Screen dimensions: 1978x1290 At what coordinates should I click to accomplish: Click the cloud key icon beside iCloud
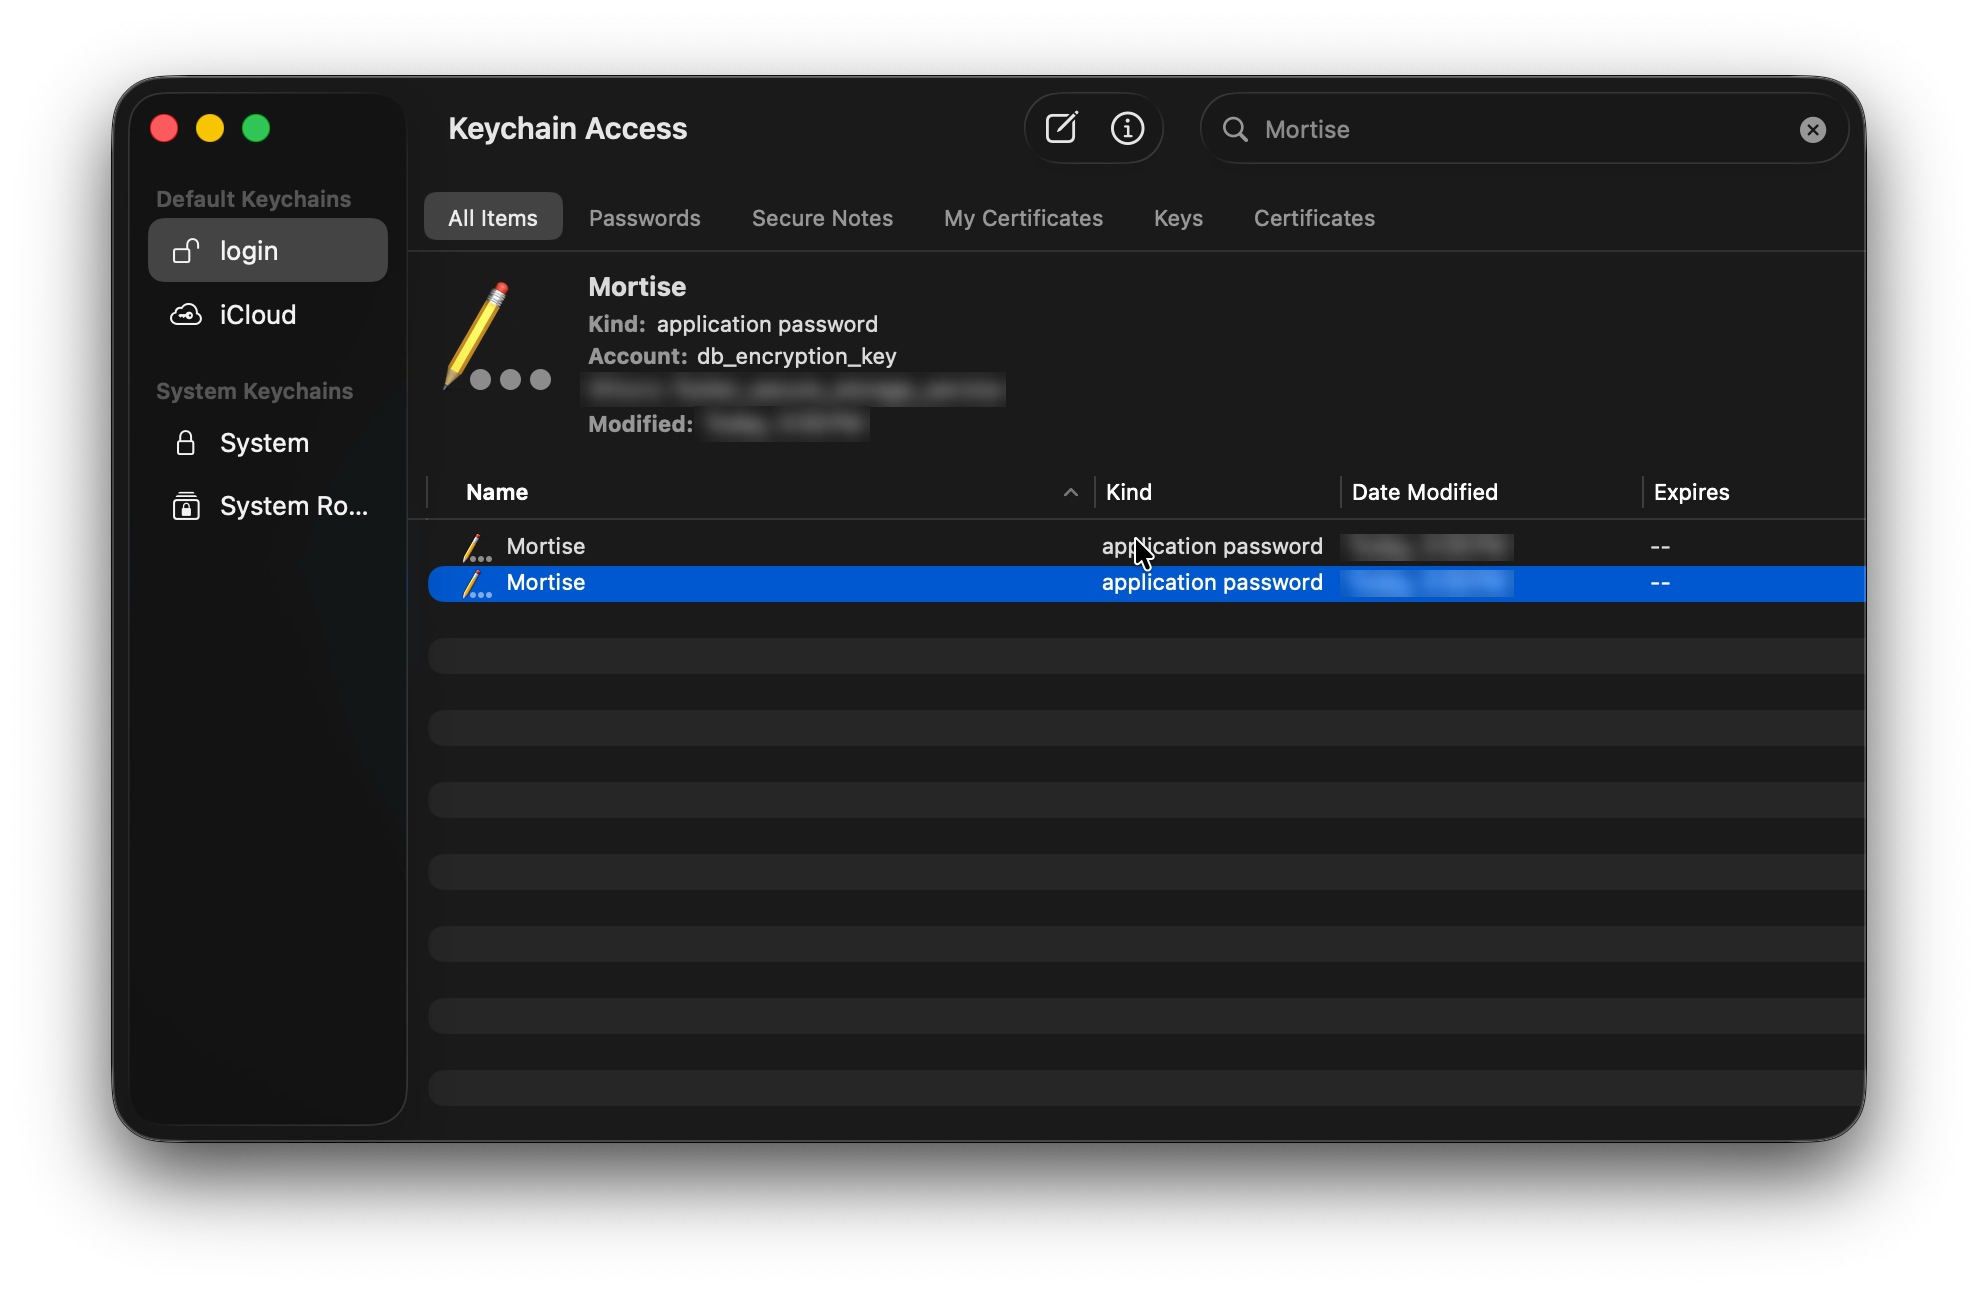tap(186, 315)
